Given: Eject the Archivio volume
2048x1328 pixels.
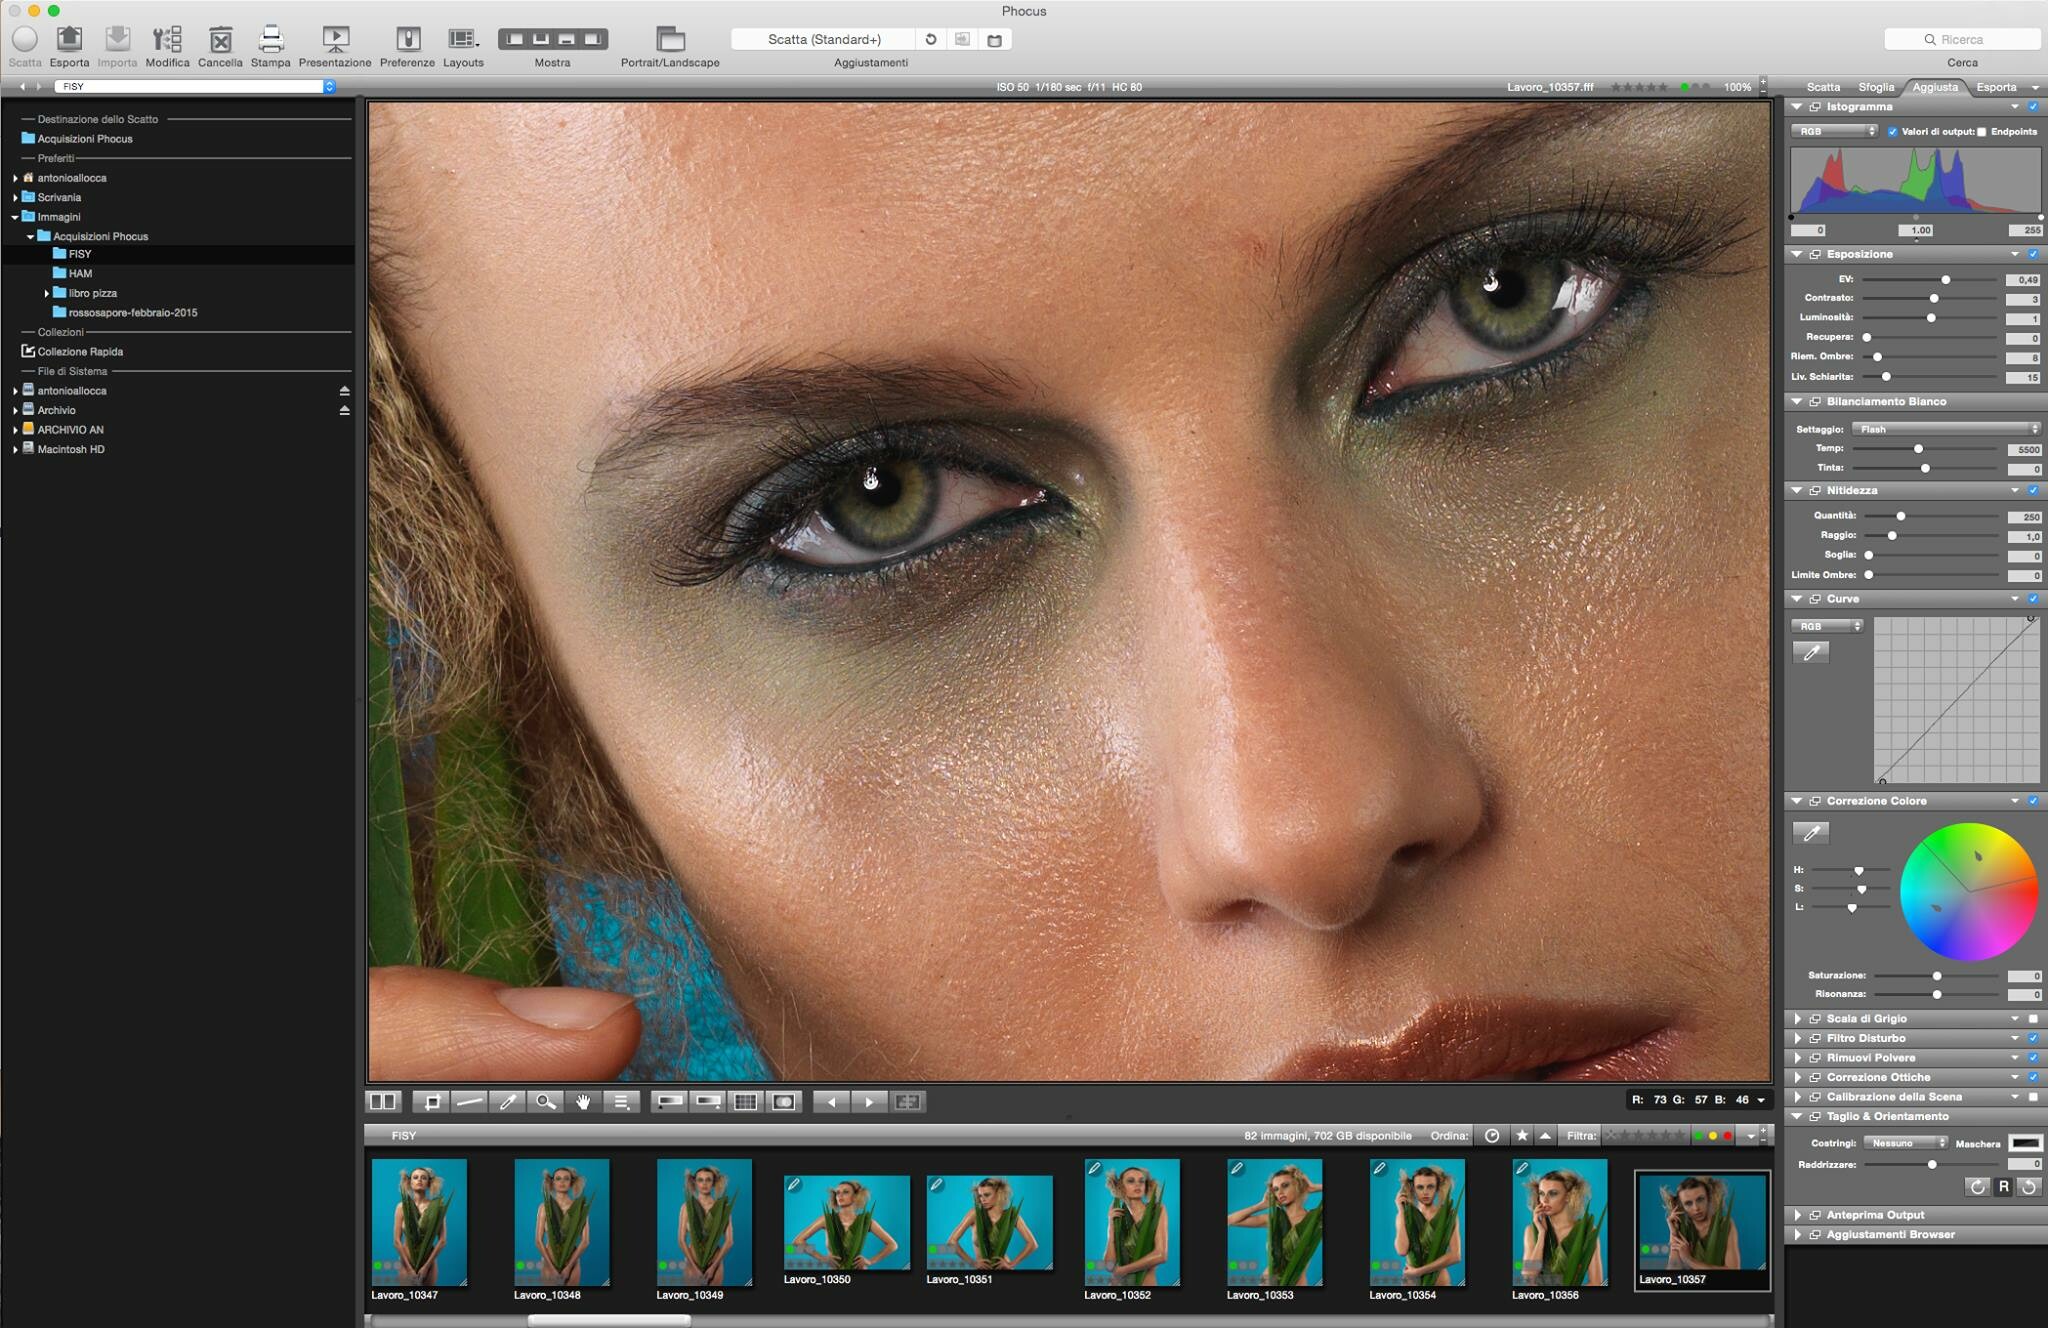Looking at the screenshot, I should click(x=344, y=410).
